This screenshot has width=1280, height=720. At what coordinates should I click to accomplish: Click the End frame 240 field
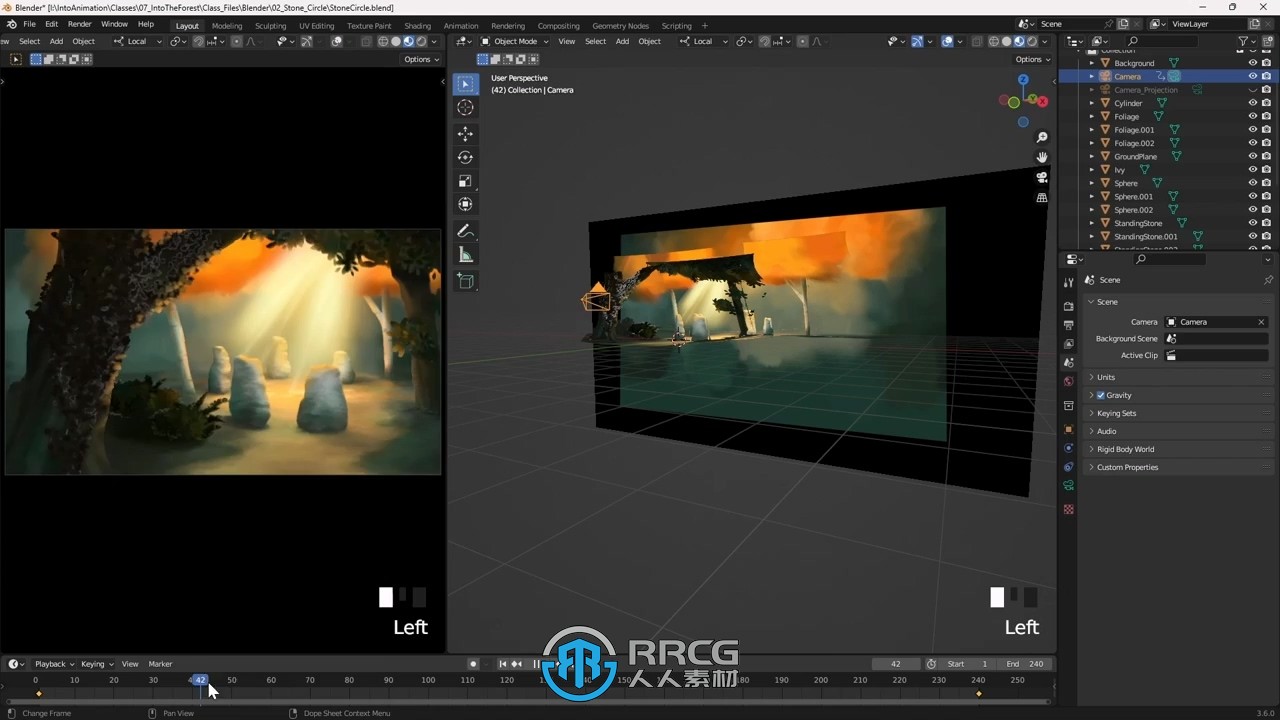pyautogui.click(x=1025, y=664)
